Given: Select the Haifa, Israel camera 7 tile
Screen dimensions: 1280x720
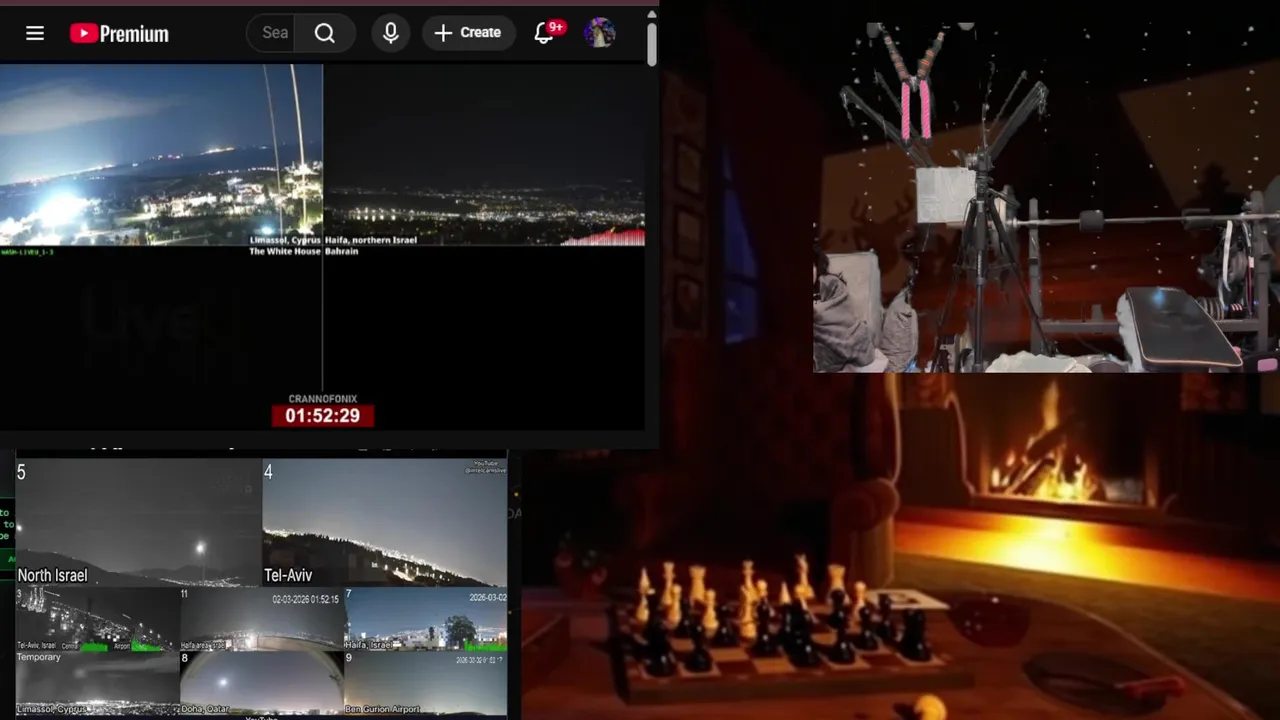Looking at the screenshot, I should (x=425, y=620).
